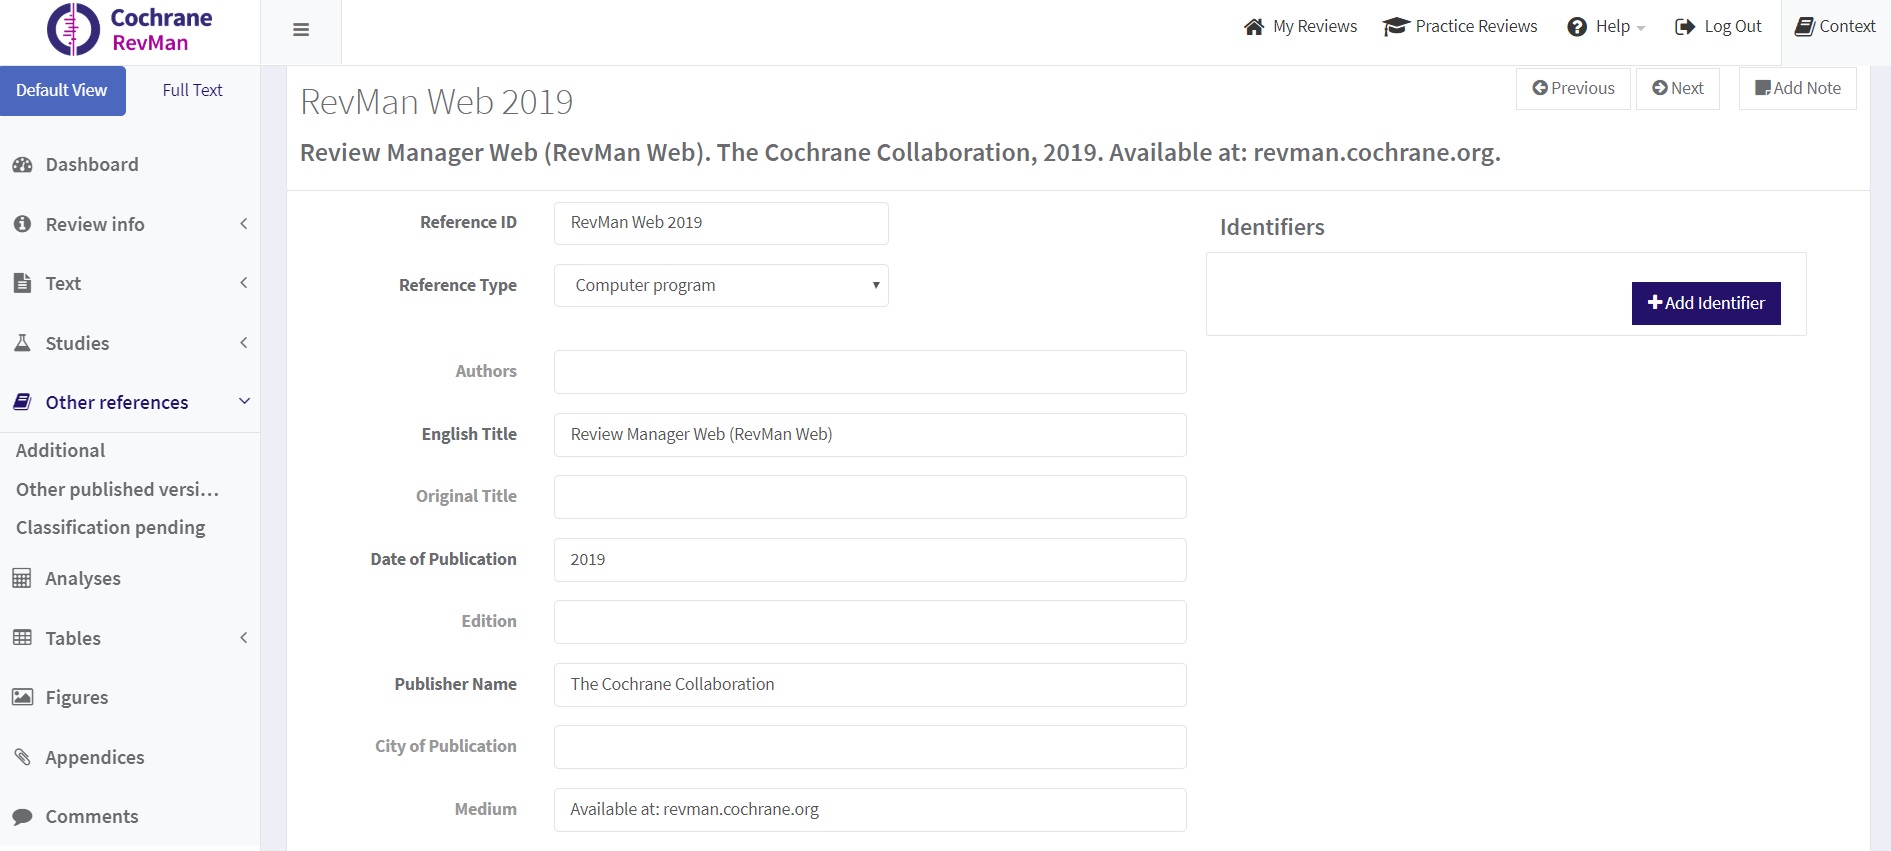Click into the Authors input field

pyautogui.click(x=869, y=372)
